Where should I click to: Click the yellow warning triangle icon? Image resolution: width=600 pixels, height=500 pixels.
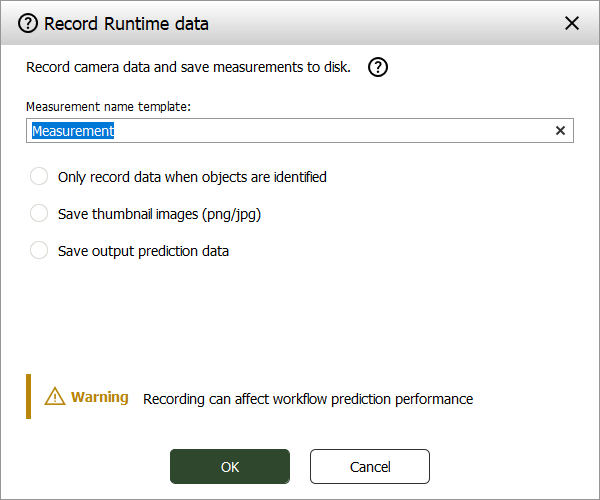tap(54, 397)
